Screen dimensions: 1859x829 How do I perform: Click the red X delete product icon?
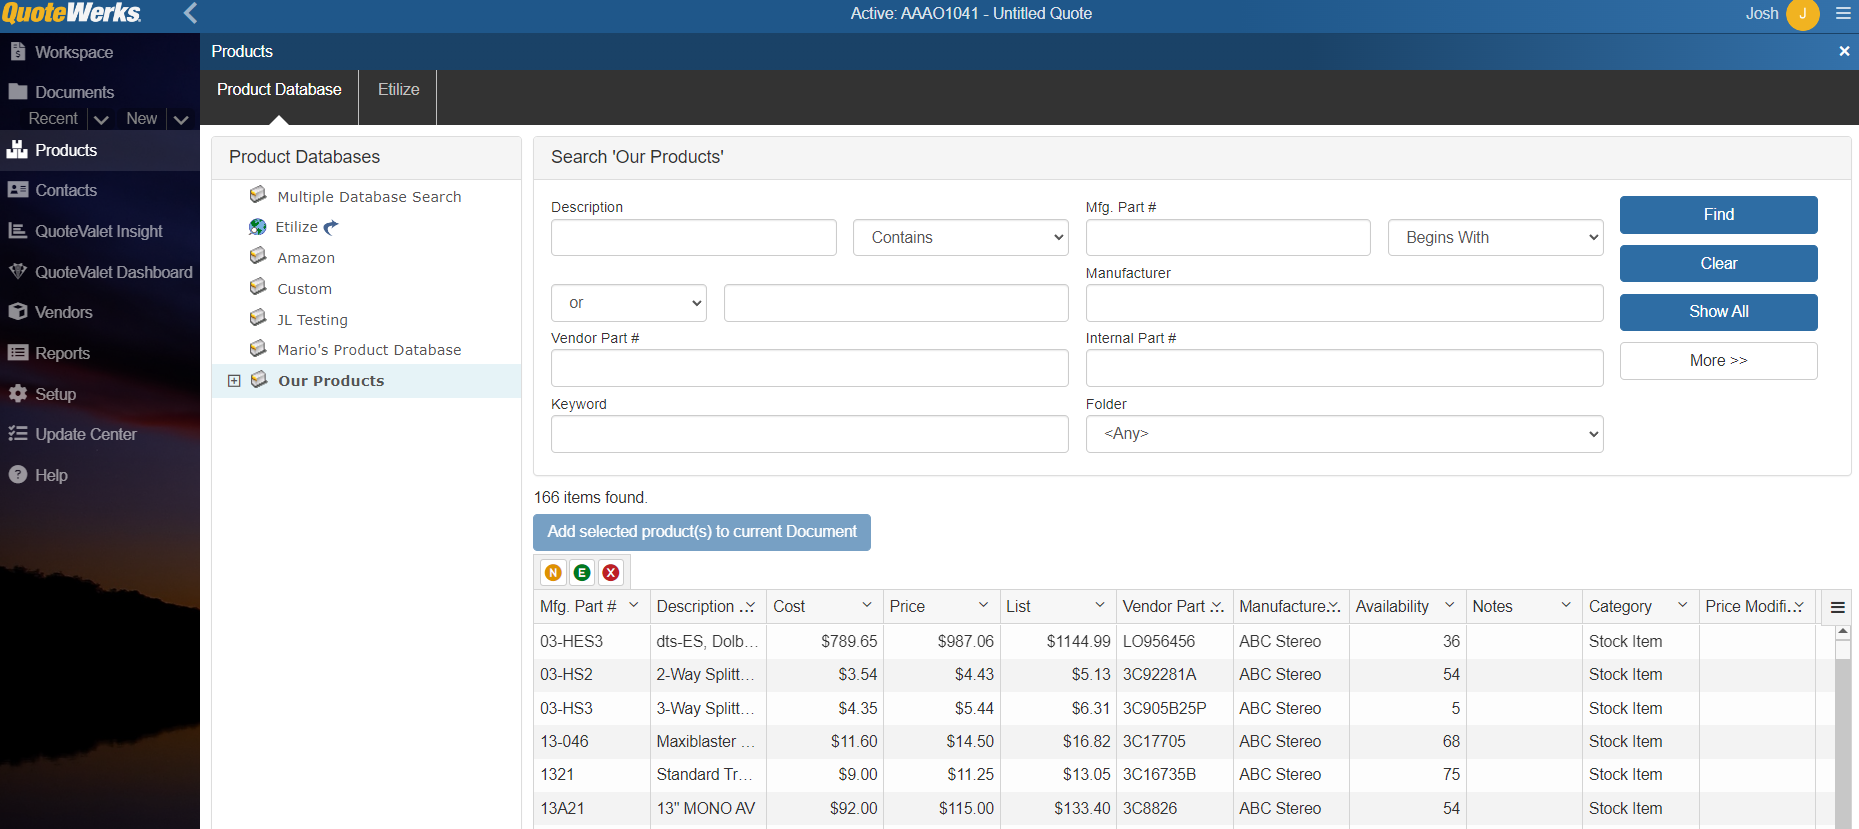[611, 572]
